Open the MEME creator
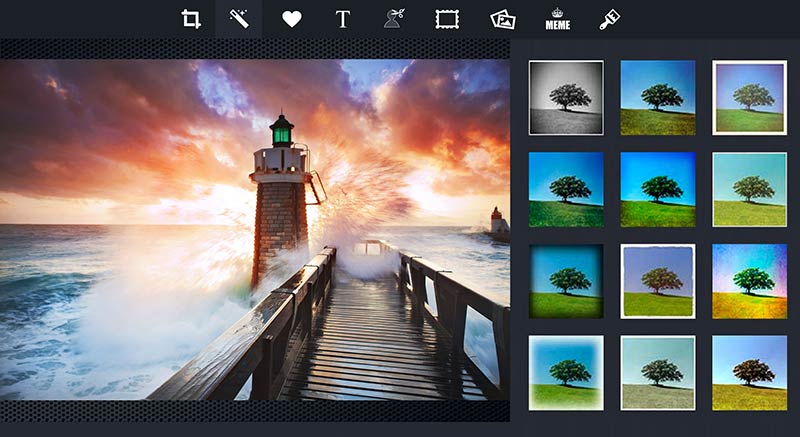Image resolution: width=800 pixels, height=437 pixels. (x=557, y=19)
